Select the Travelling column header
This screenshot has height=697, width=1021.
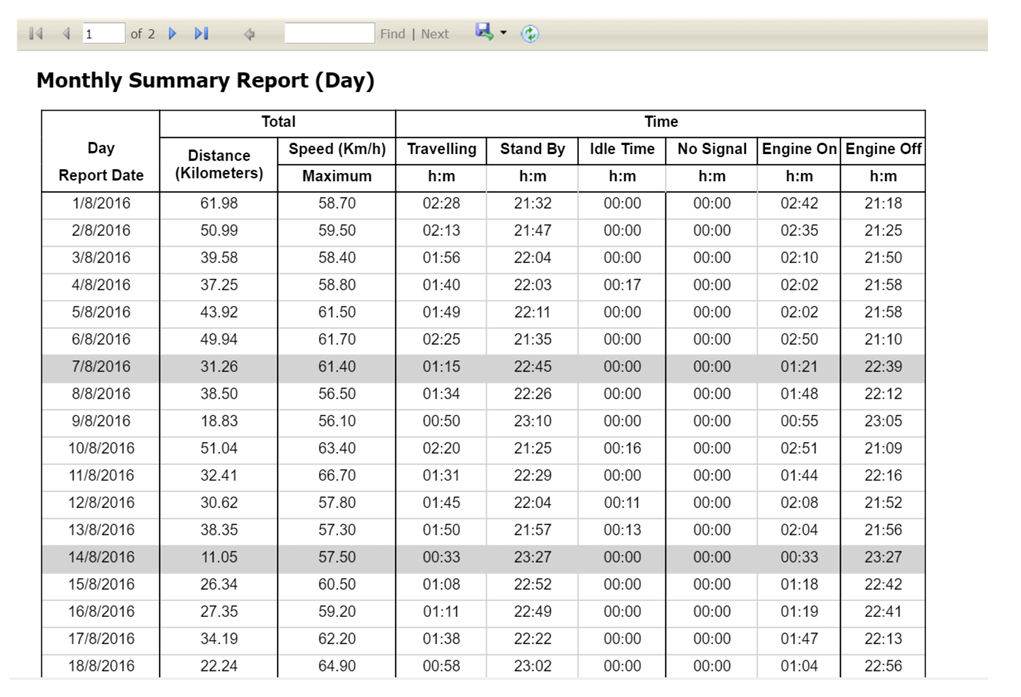tap(441, 149)
